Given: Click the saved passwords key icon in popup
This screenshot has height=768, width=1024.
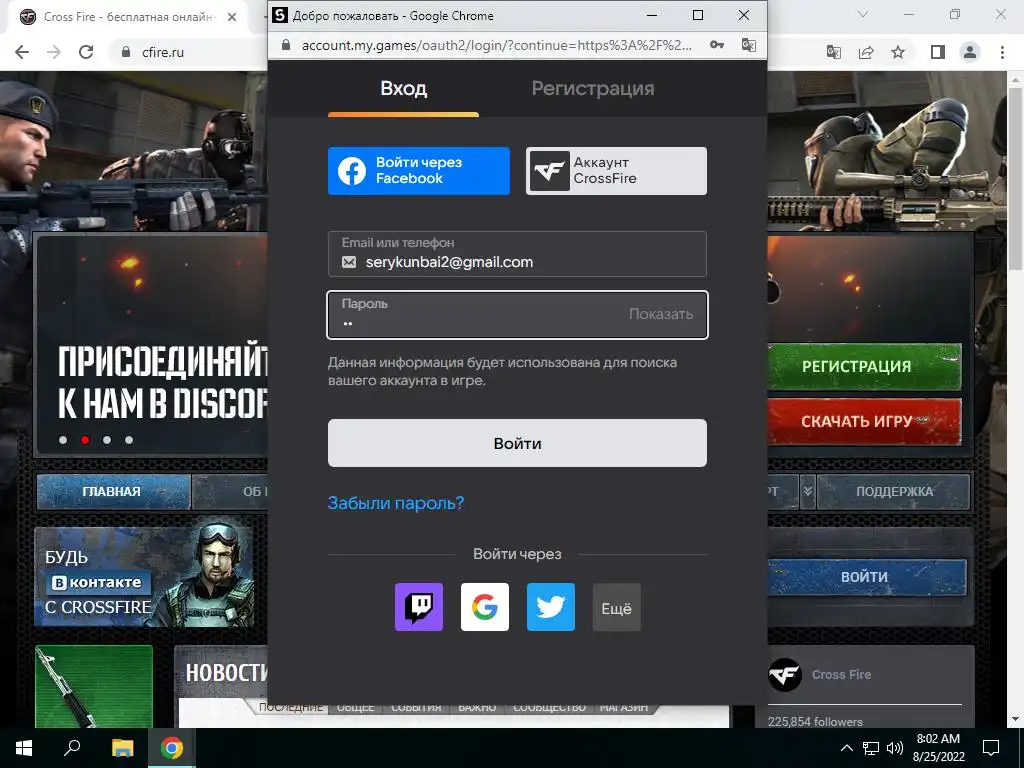Looking at the screenshot, I should (717, 45).
